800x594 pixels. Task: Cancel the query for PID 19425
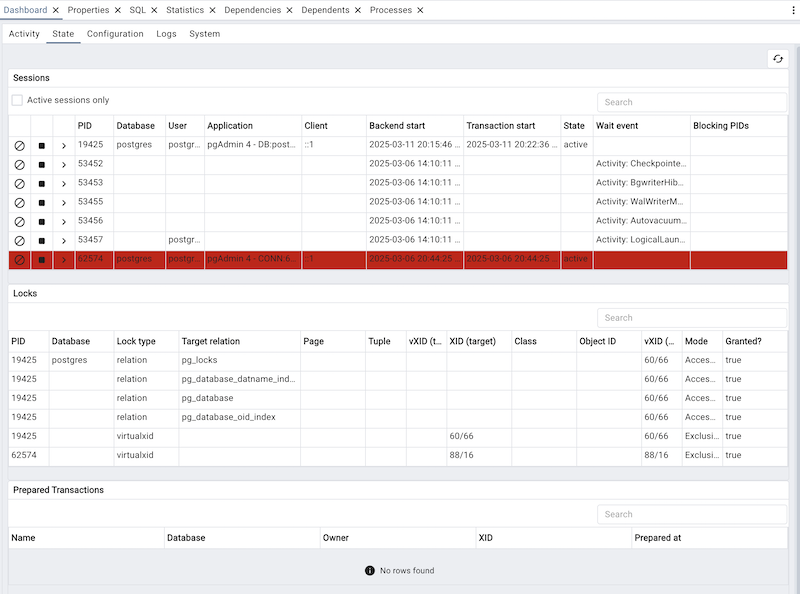pos(19,145)
